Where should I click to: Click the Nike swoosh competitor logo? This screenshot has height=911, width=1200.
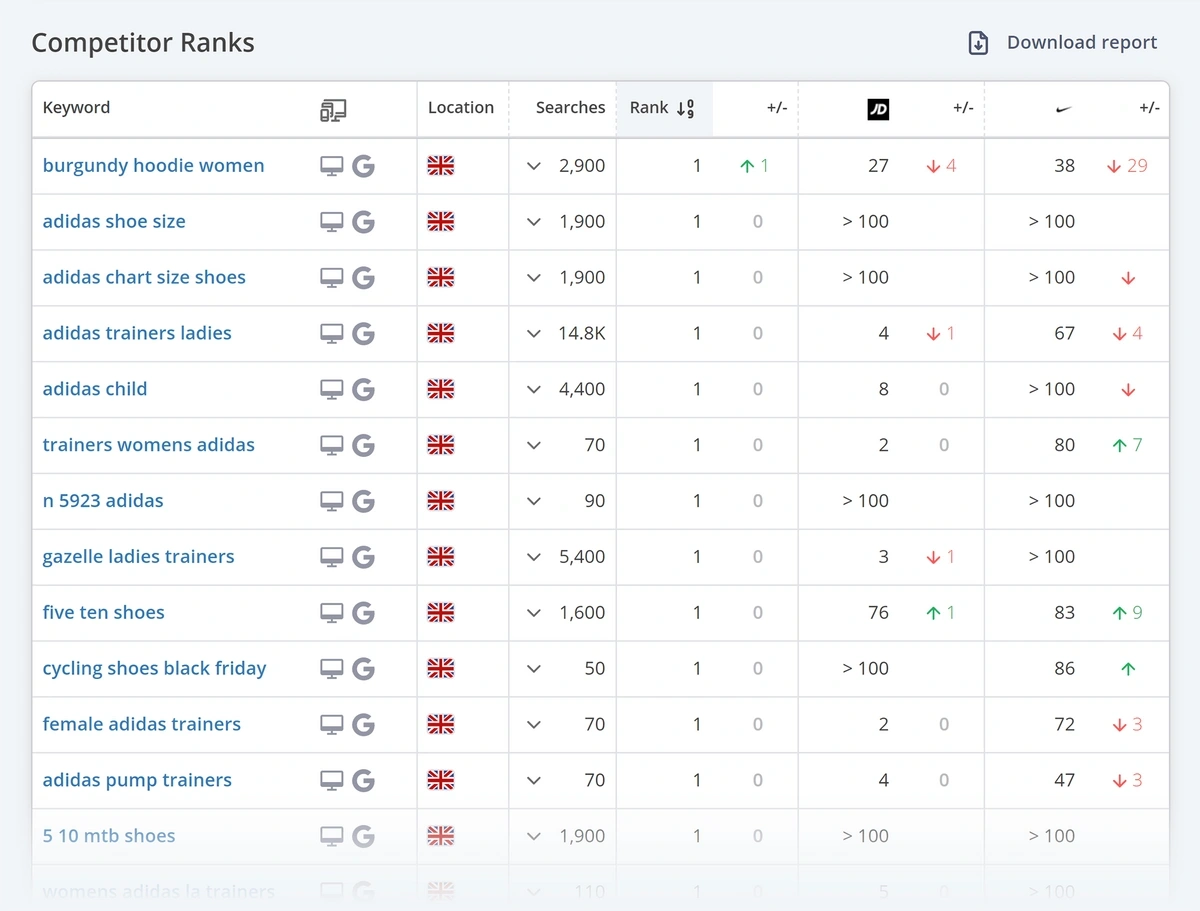[x=1063, y=110]
